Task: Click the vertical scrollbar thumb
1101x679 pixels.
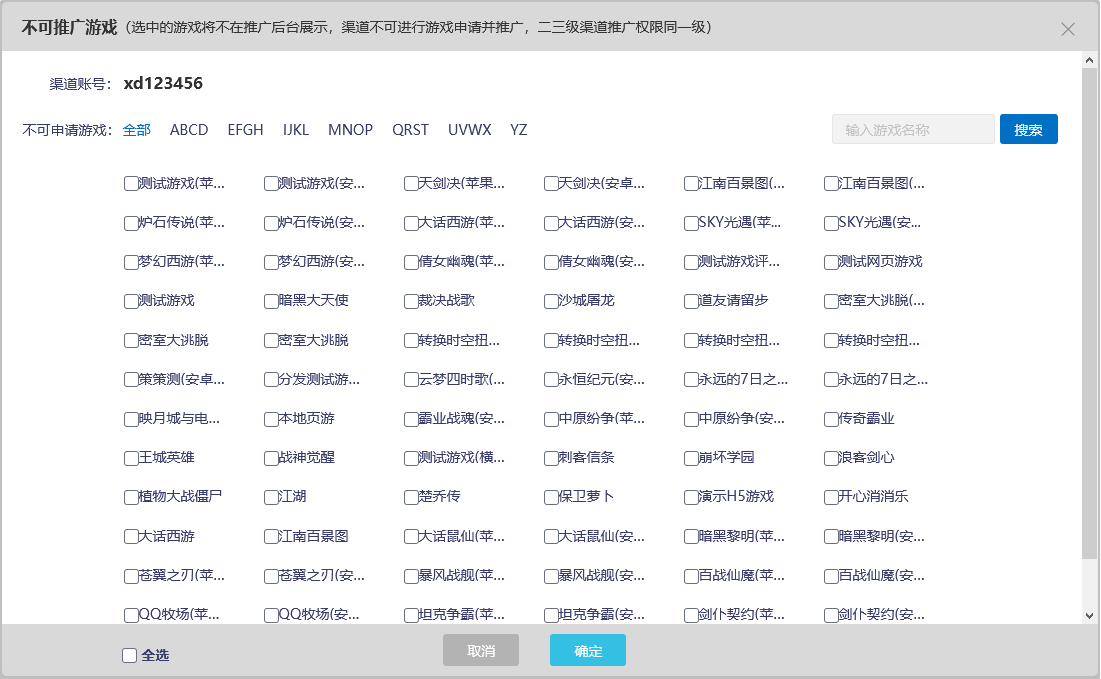Action: (1089, 314)
